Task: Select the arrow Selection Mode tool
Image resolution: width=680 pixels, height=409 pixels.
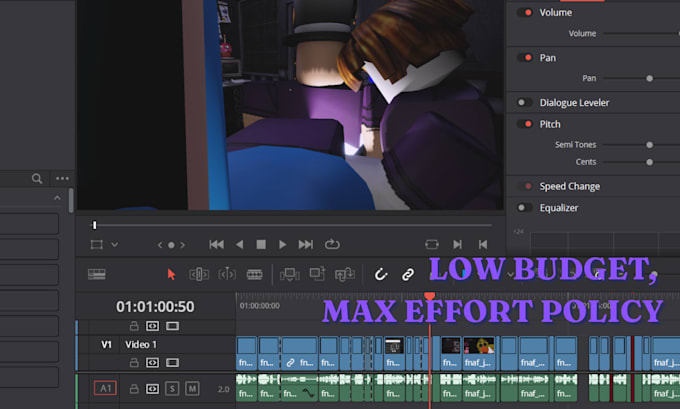Action: [x=172, y=274]
